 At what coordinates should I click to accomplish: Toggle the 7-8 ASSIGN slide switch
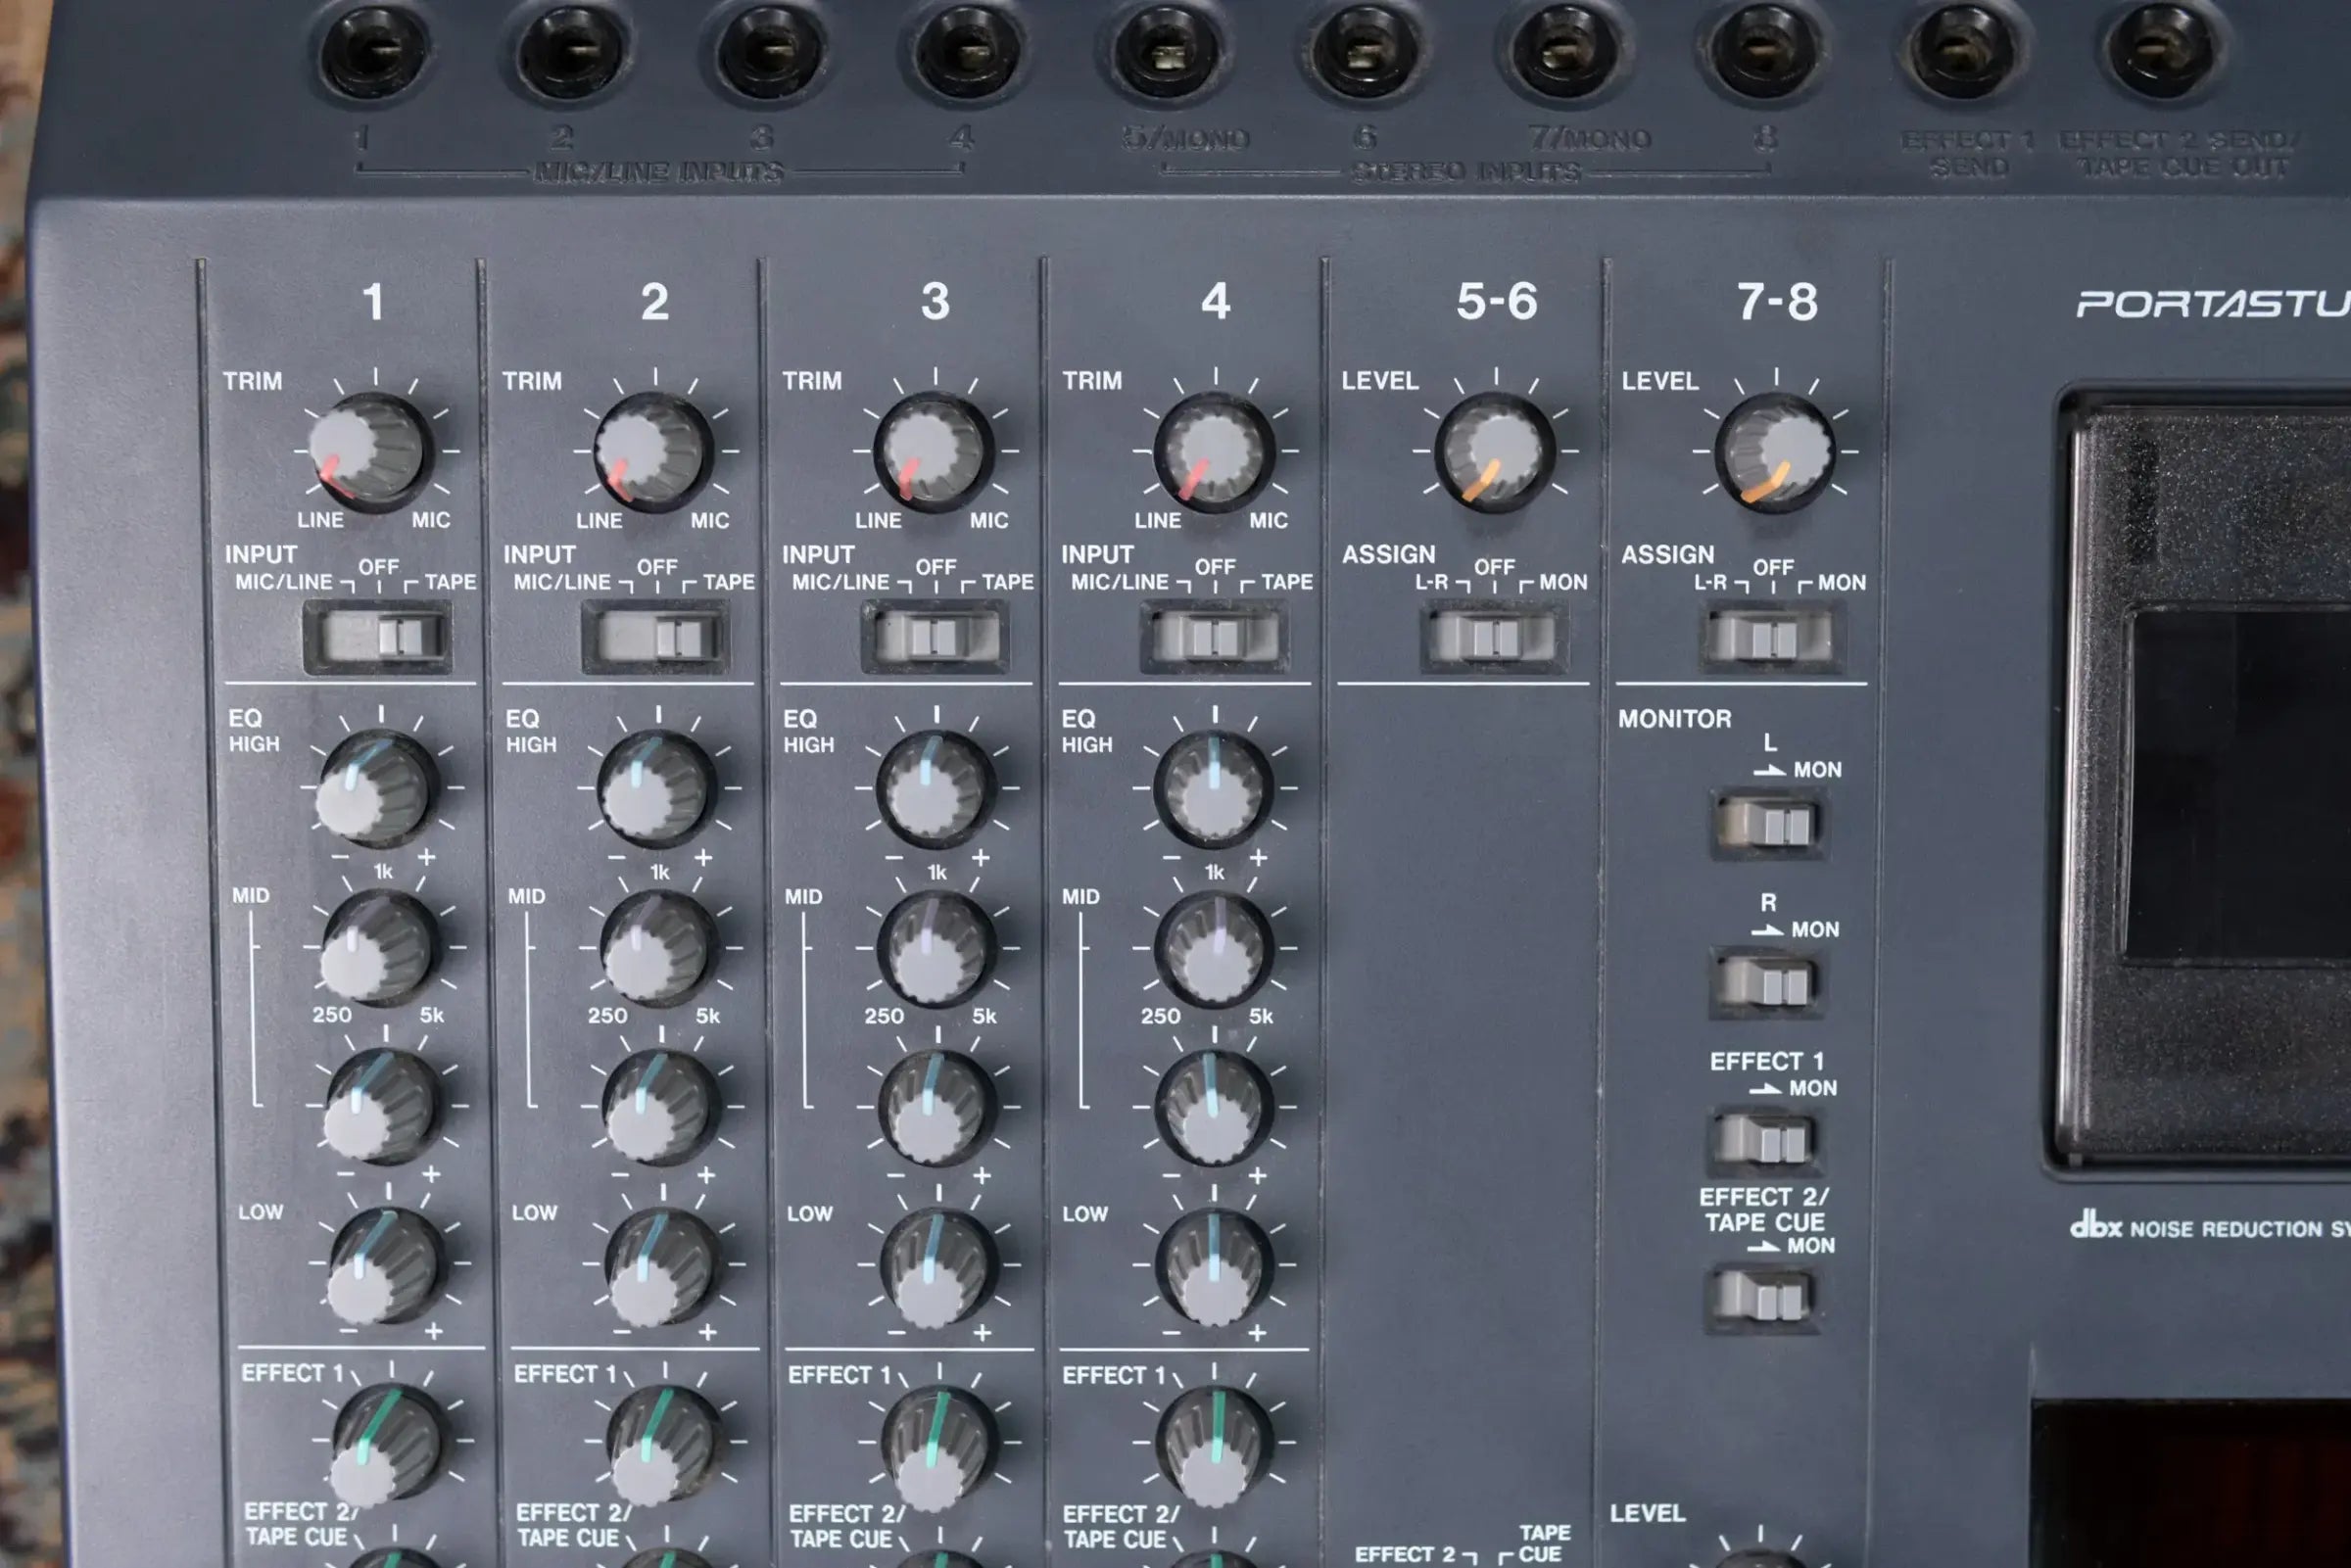1771,637
